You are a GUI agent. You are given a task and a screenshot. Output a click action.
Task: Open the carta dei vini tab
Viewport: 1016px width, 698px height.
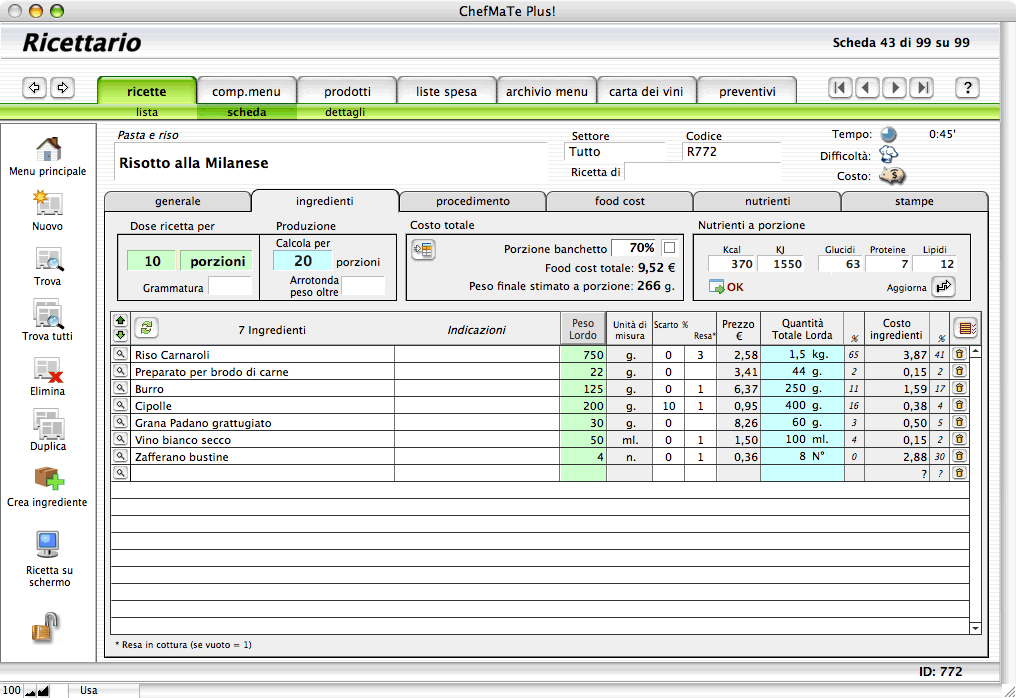pyautogui.click(x=646, y=91)
